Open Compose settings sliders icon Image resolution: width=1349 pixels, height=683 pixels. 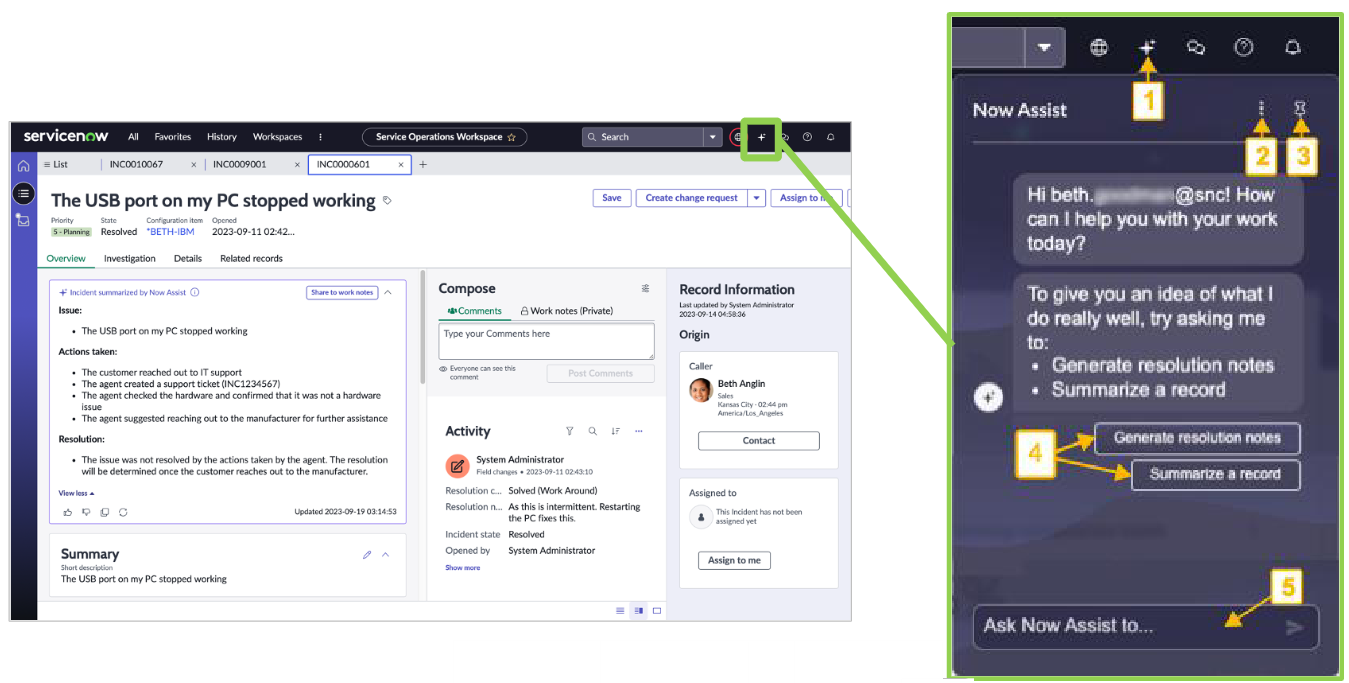(x=645, y=288)
